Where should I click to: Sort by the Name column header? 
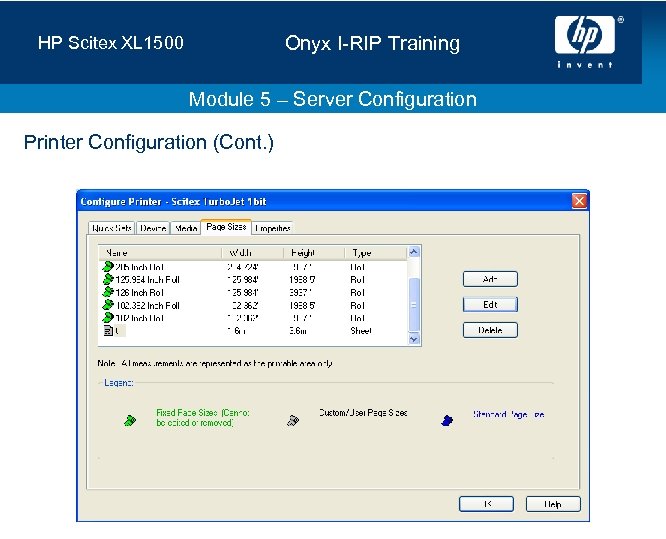[x=161, y=253]
